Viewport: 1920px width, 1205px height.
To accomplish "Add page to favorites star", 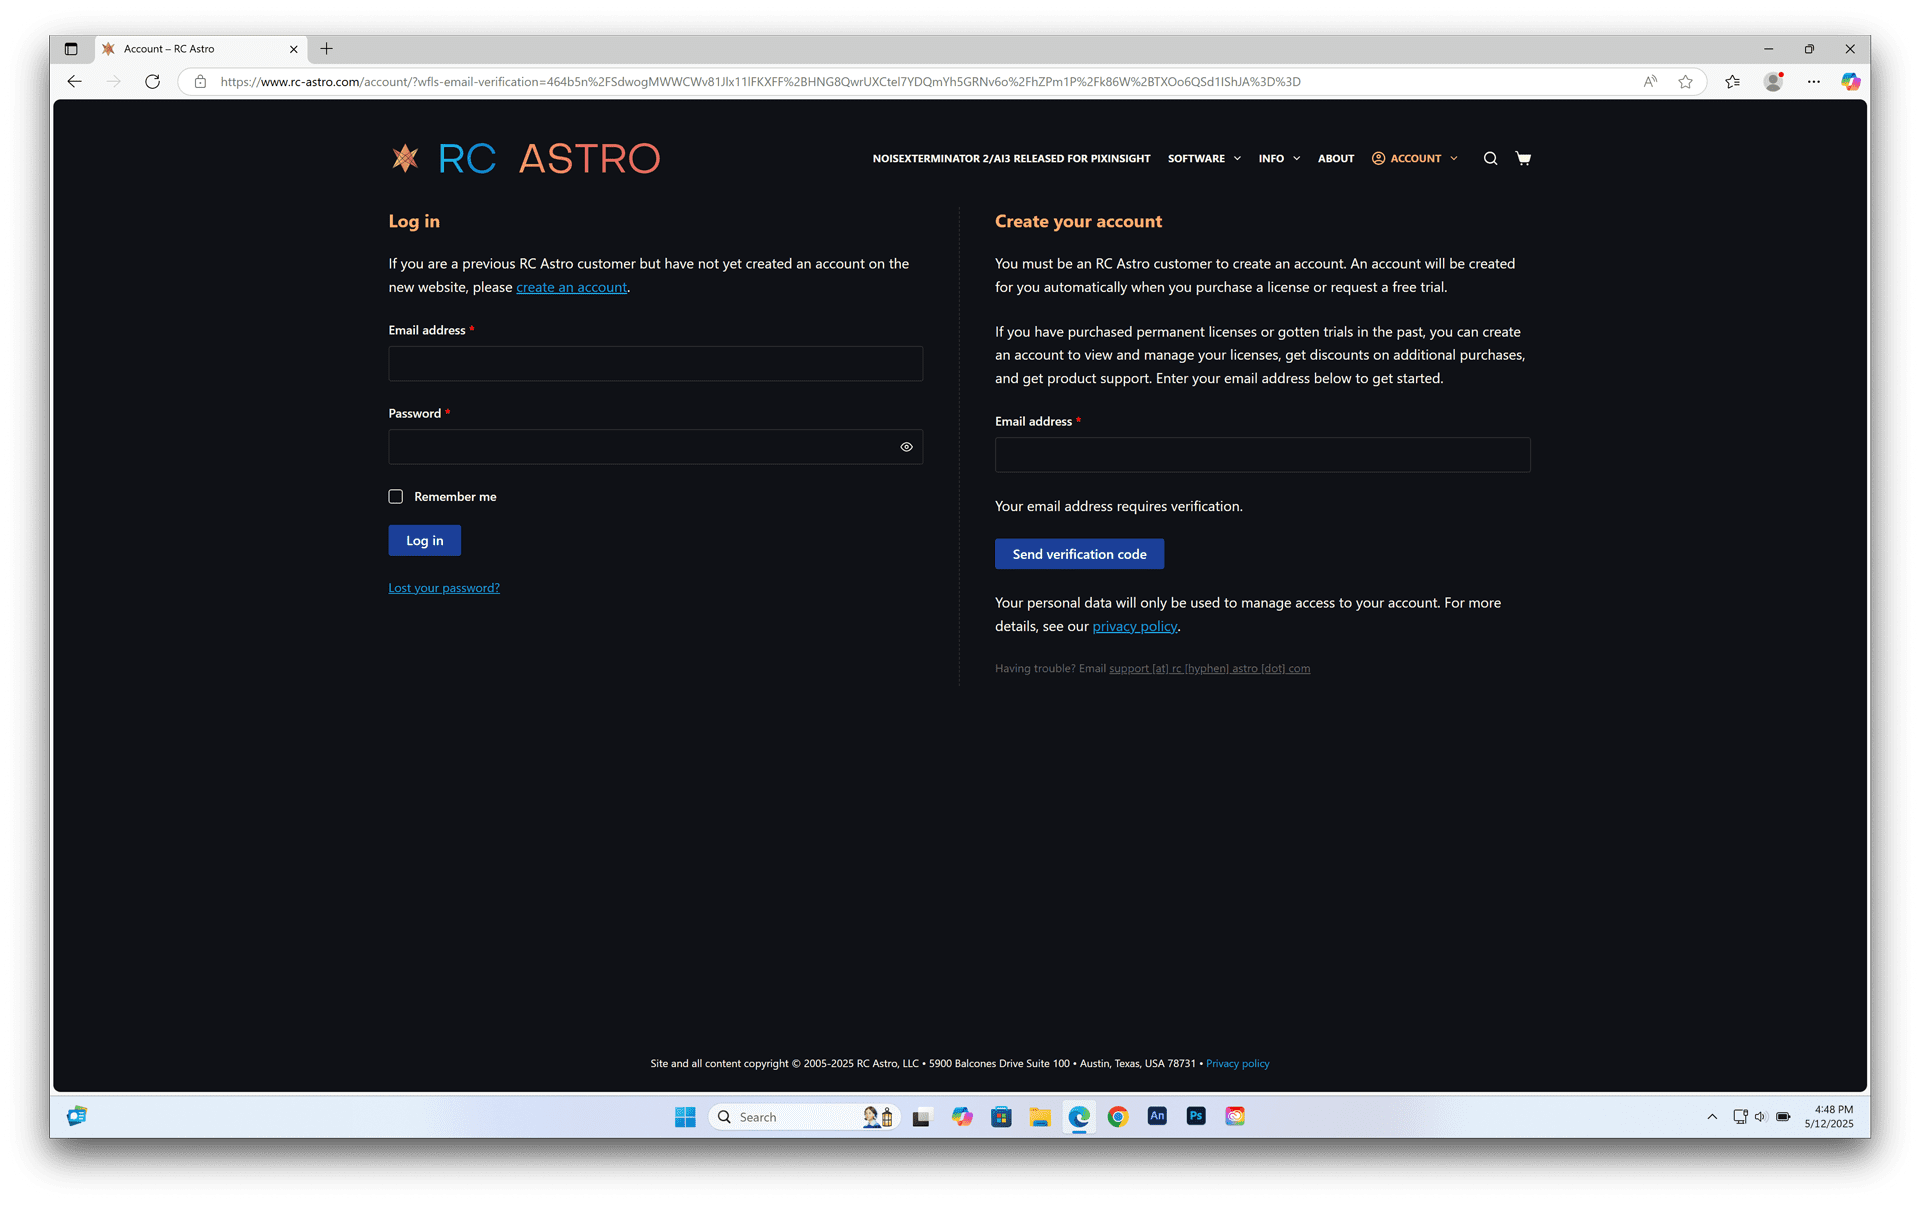I will point(1685,81).
